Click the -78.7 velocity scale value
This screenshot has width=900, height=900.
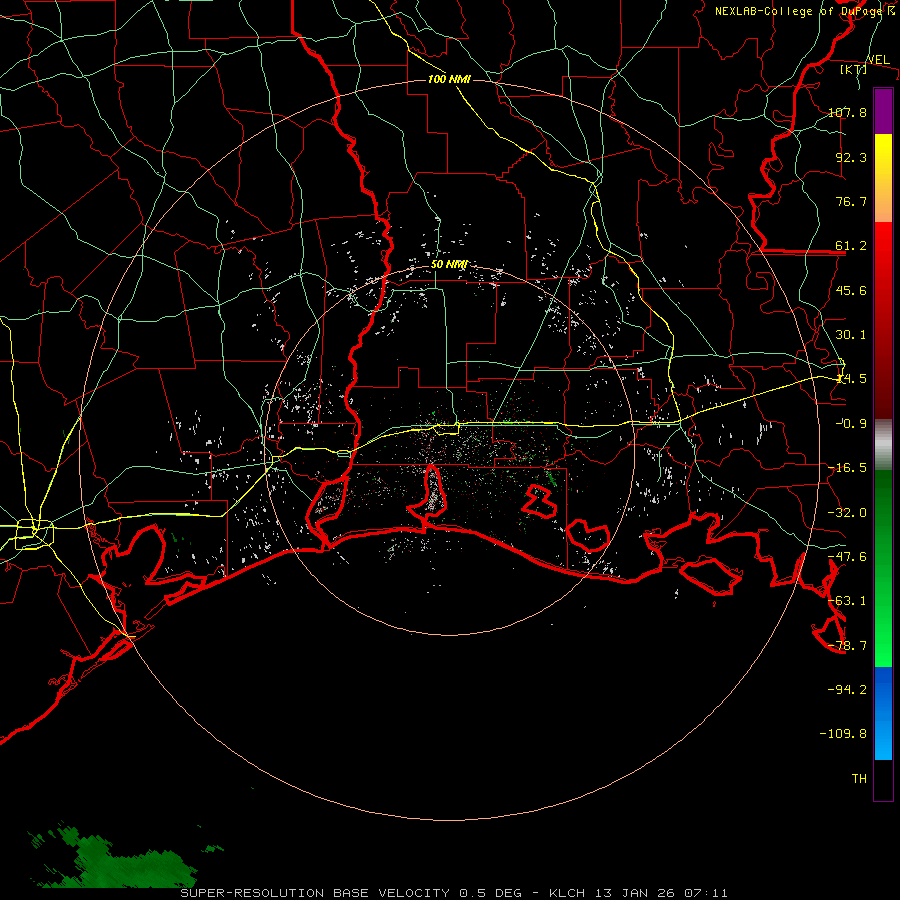pos(847,646)
